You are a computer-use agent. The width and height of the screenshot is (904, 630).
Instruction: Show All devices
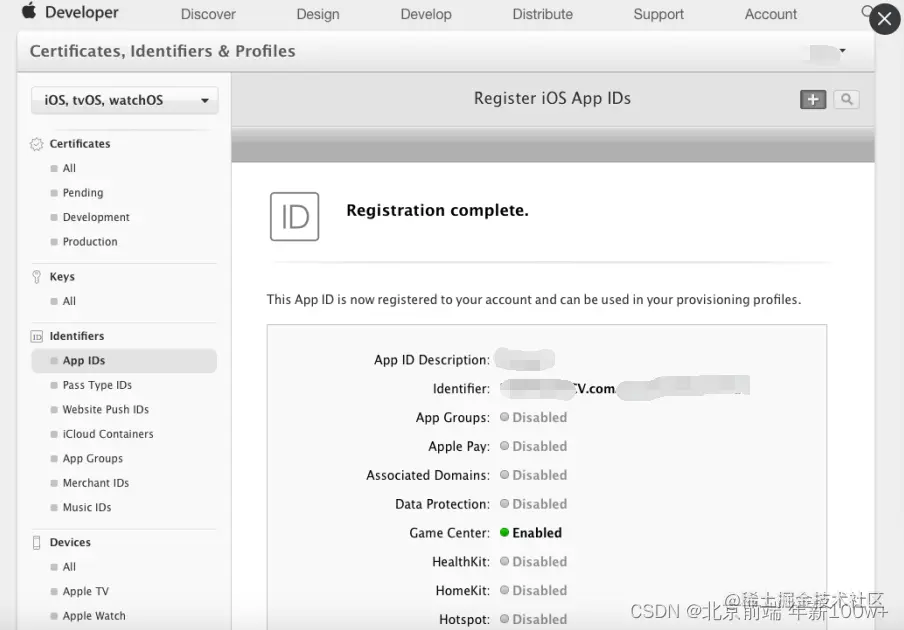(69, 567)
